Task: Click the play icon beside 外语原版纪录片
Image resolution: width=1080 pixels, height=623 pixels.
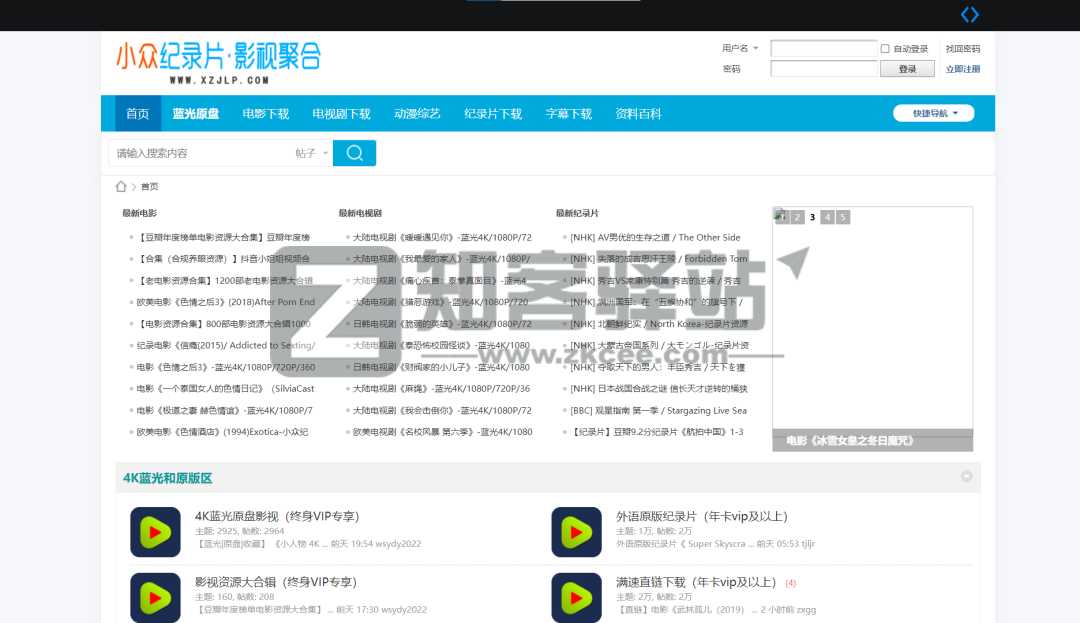Action: tap(576, 533)
